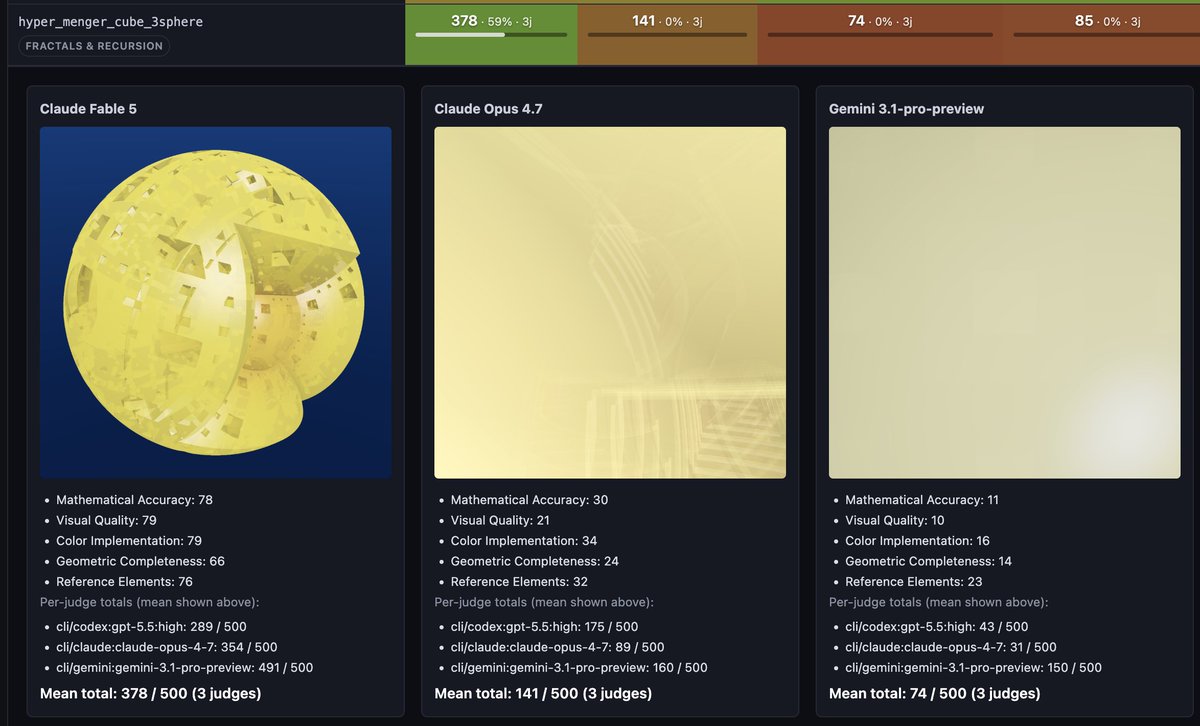Click the progress bar under score 378

(491, 34)
